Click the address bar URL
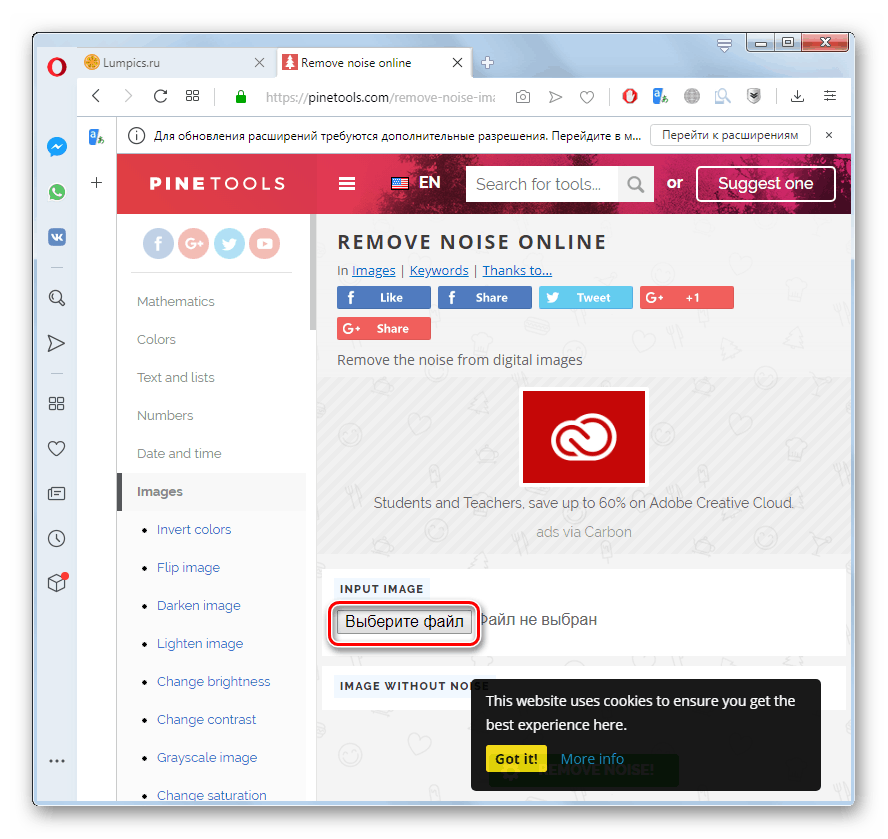The width and height of the screenshot is (888, 839). click(381, 97)
